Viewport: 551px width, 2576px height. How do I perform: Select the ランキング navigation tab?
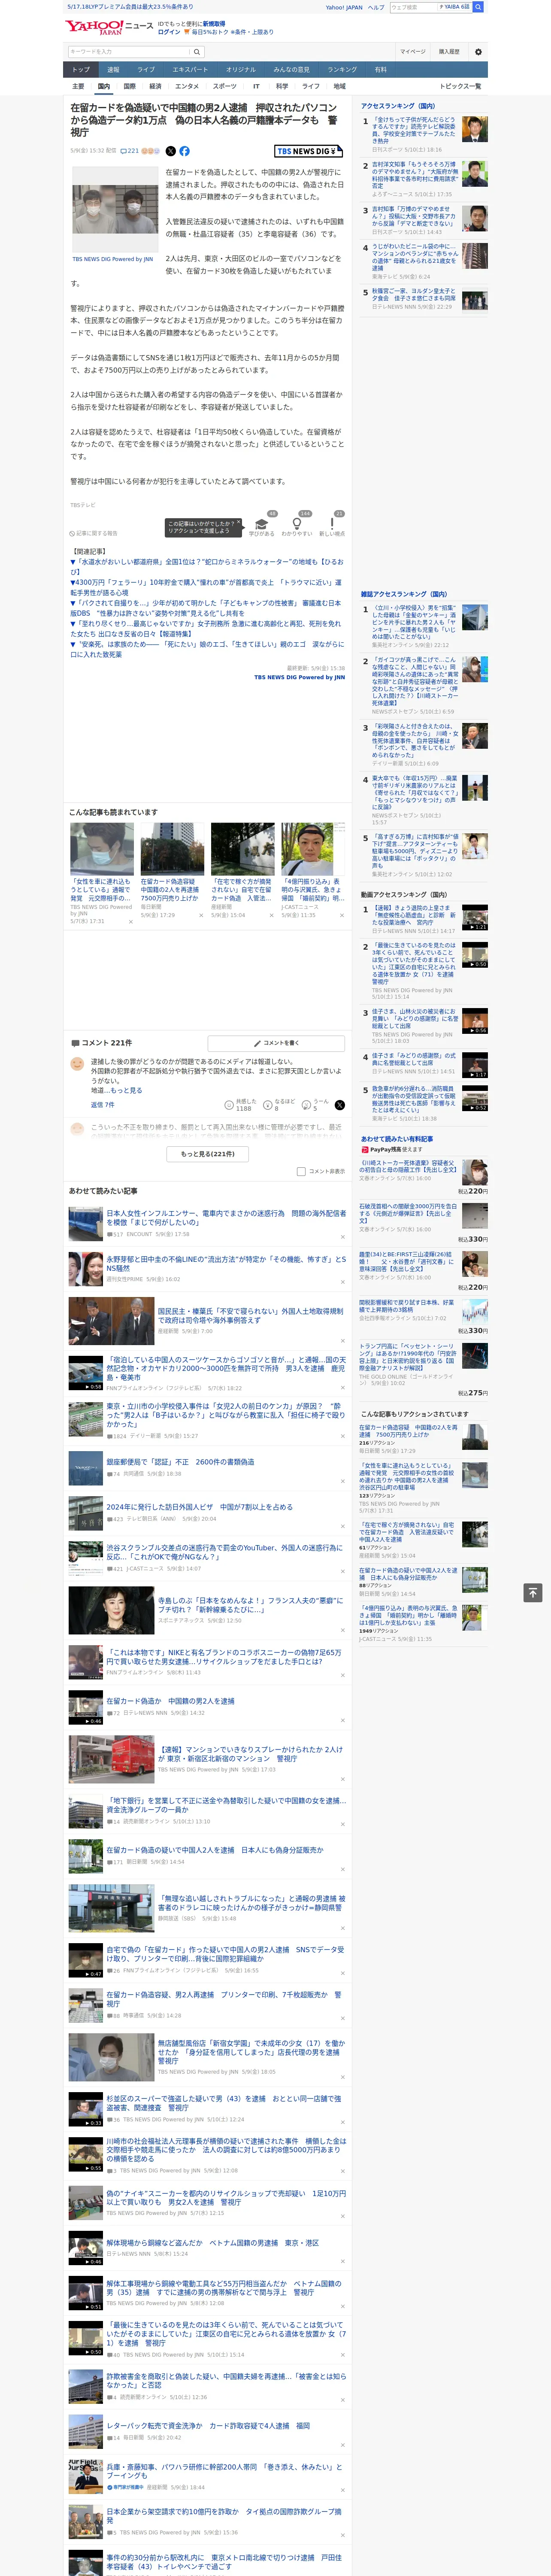click(x=342, y=70)
